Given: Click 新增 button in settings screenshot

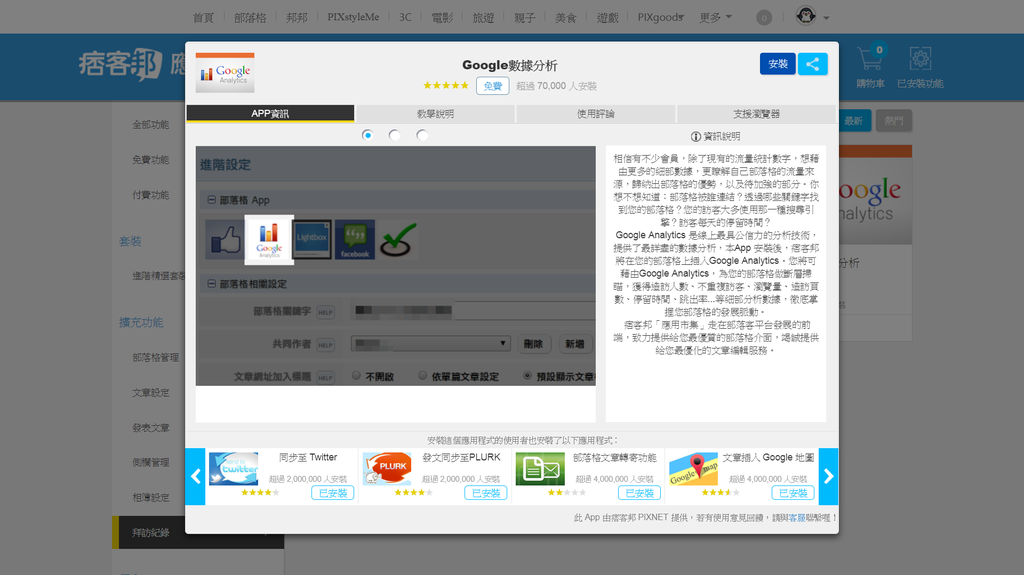Looking at the screenshot, I should point(575,344).
